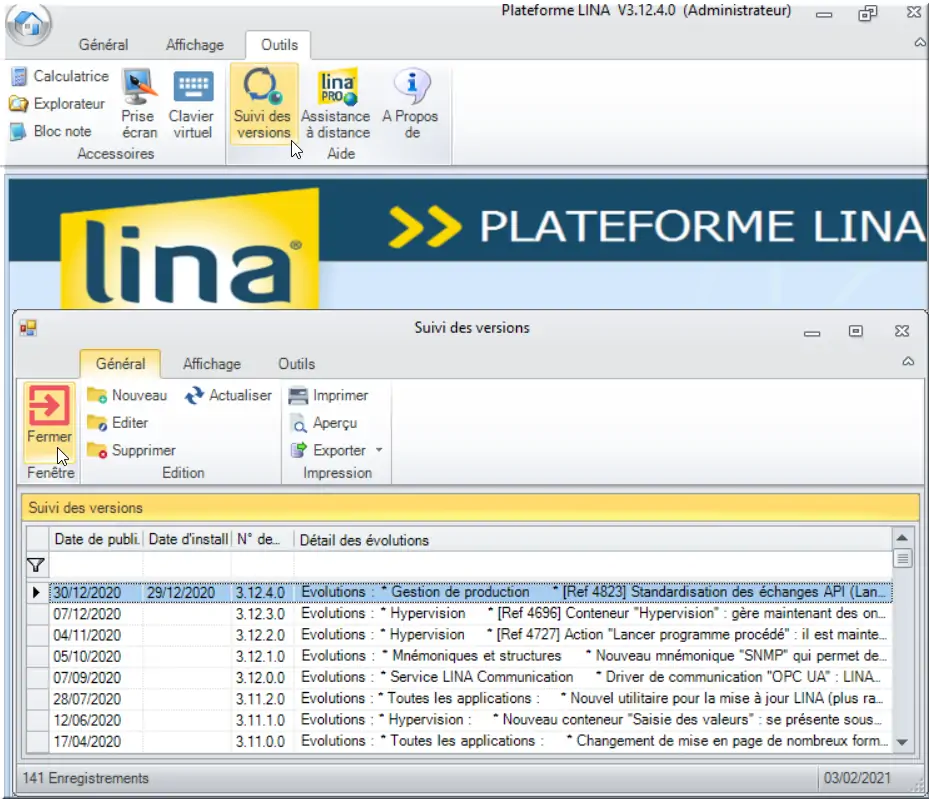This screenshot has width=929, height=799.
Task: Open the Aperçu print preview
Action: click(x=323, y=423)
